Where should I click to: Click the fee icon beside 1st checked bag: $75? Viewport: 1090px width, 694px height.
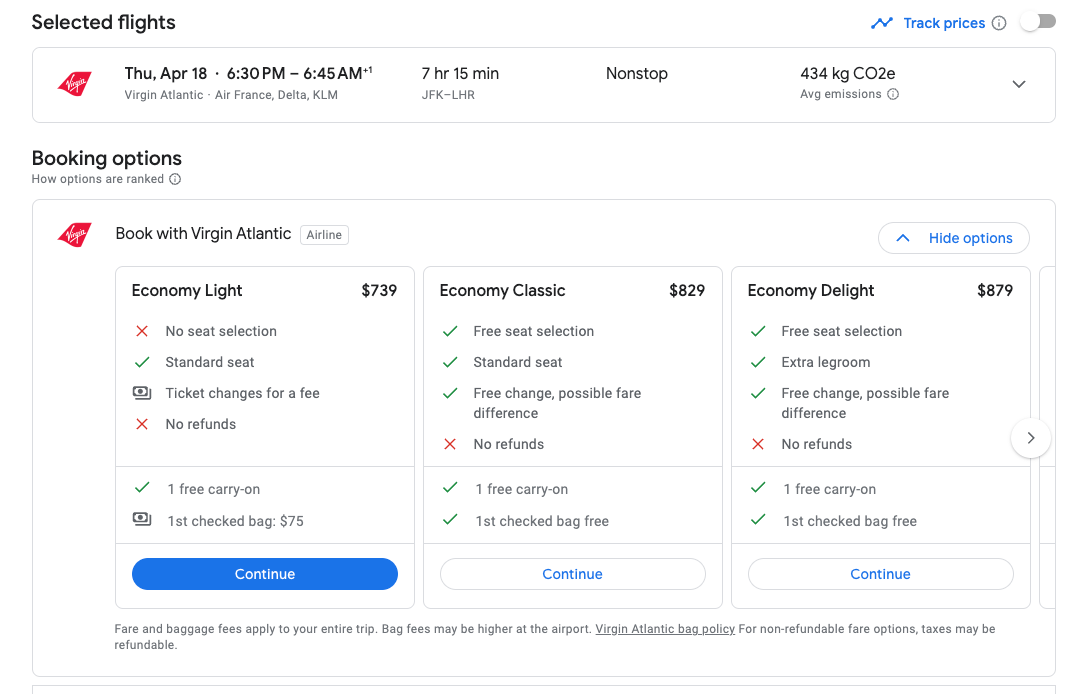pos(142,520)
